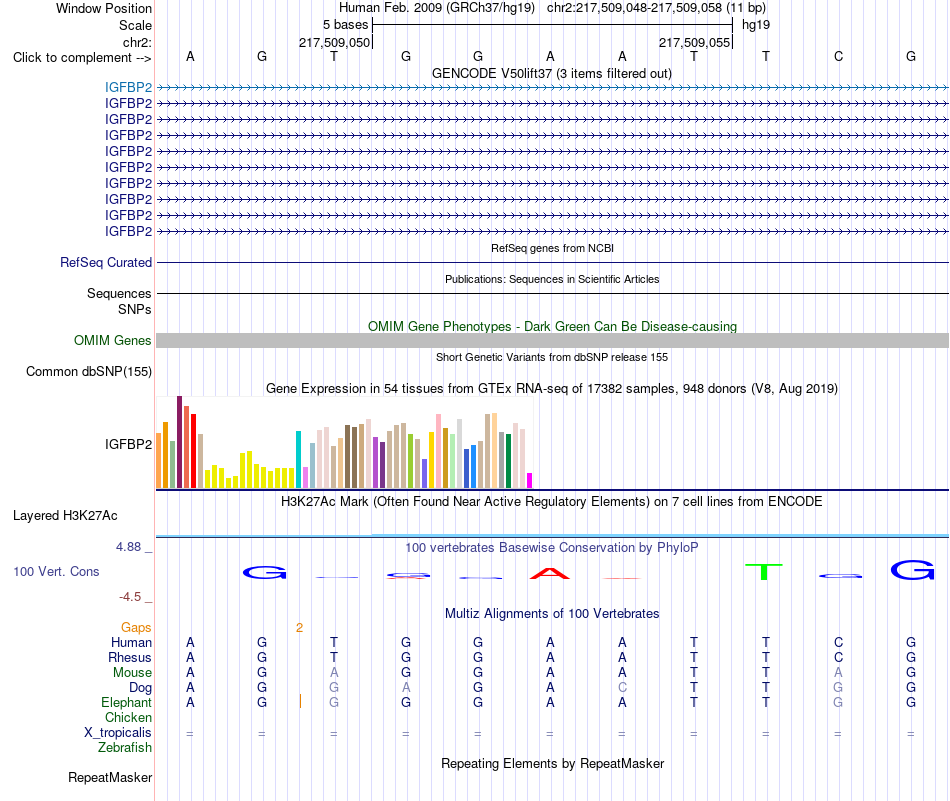Click the Zebrafish species label
Screen dimensions: 950x801
click(125, 748)
